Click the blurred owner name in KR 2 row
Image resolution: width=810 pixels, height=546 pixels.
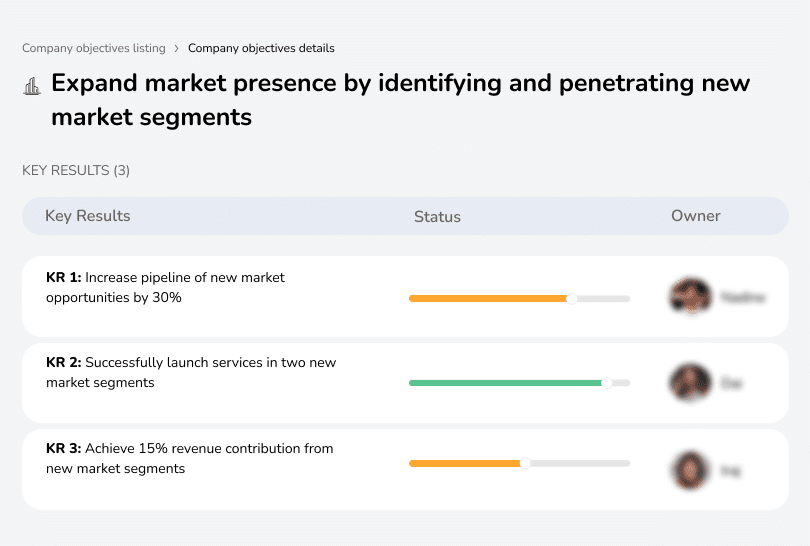click(731, 383)
